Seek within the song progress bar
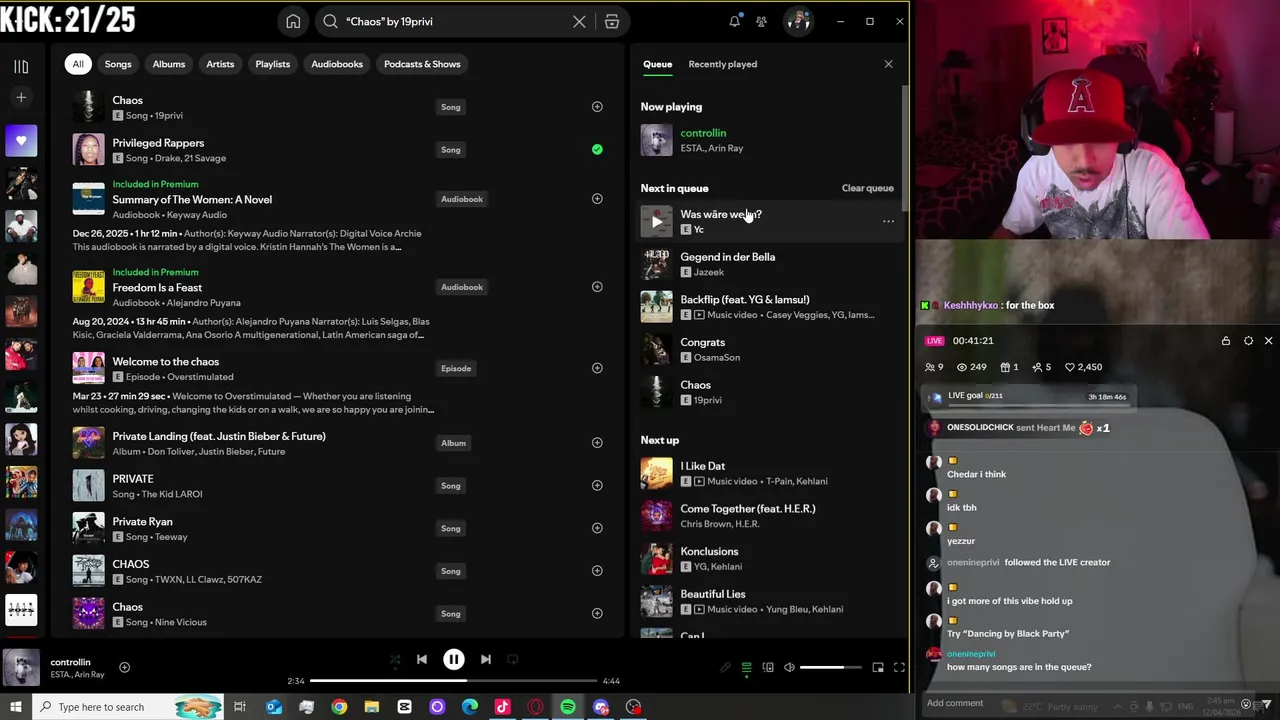Image resolution: width=1280 pixels, height=720 pixels. pos(453,681)
